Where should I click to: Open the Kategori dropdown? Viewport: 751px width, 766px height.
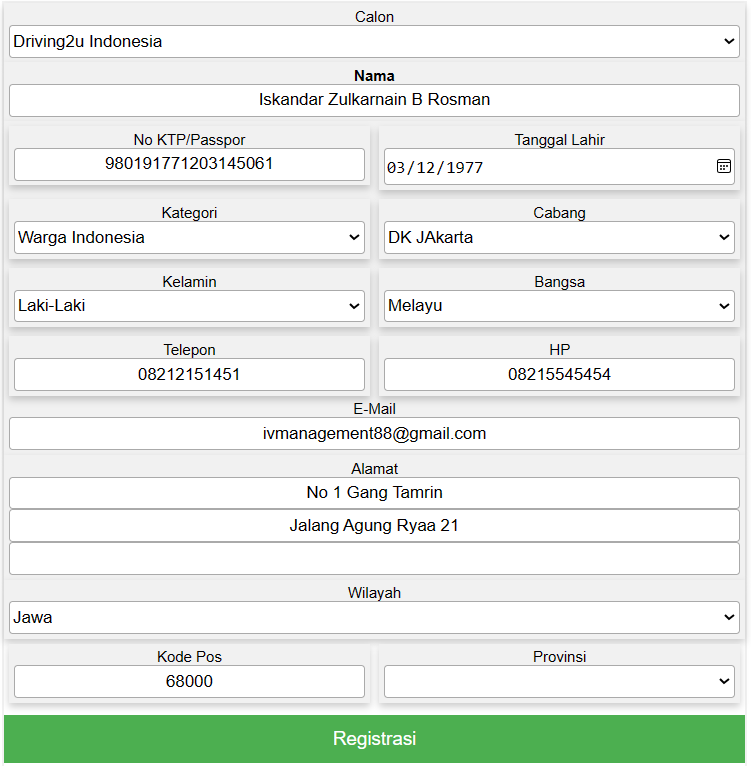click(189, 238)
